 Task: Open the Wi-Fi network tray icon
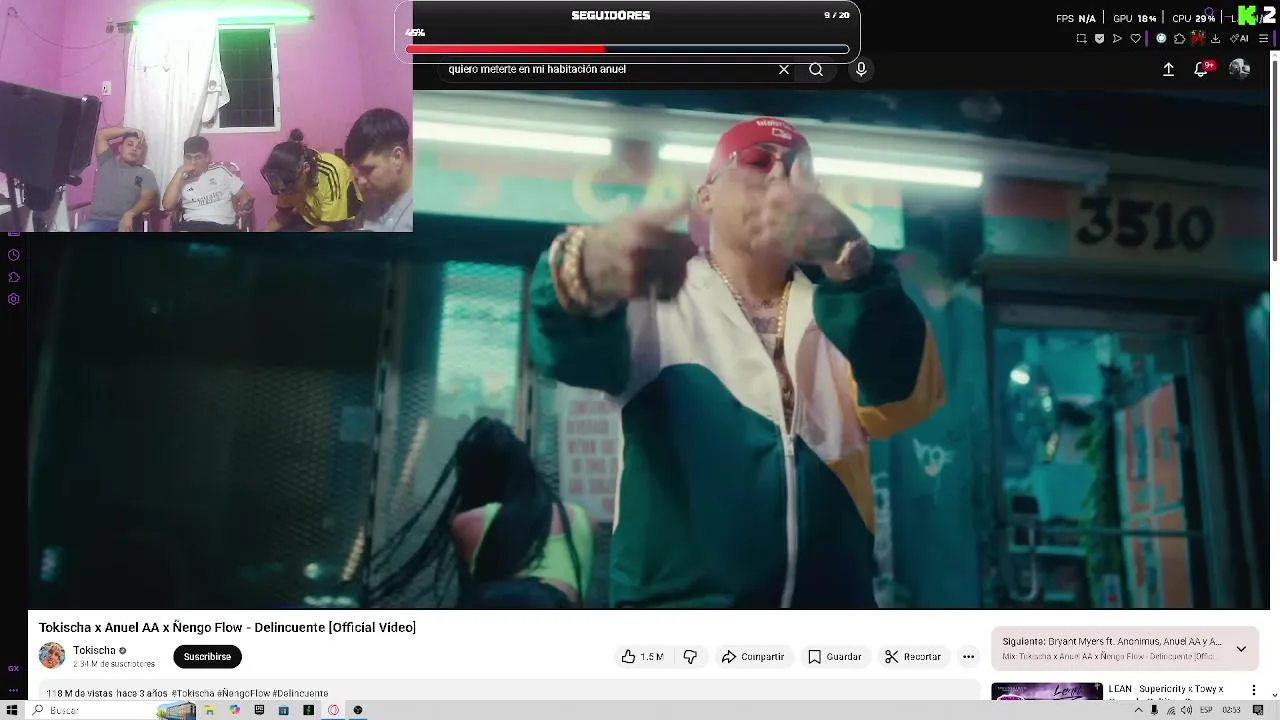[1170, 710]
